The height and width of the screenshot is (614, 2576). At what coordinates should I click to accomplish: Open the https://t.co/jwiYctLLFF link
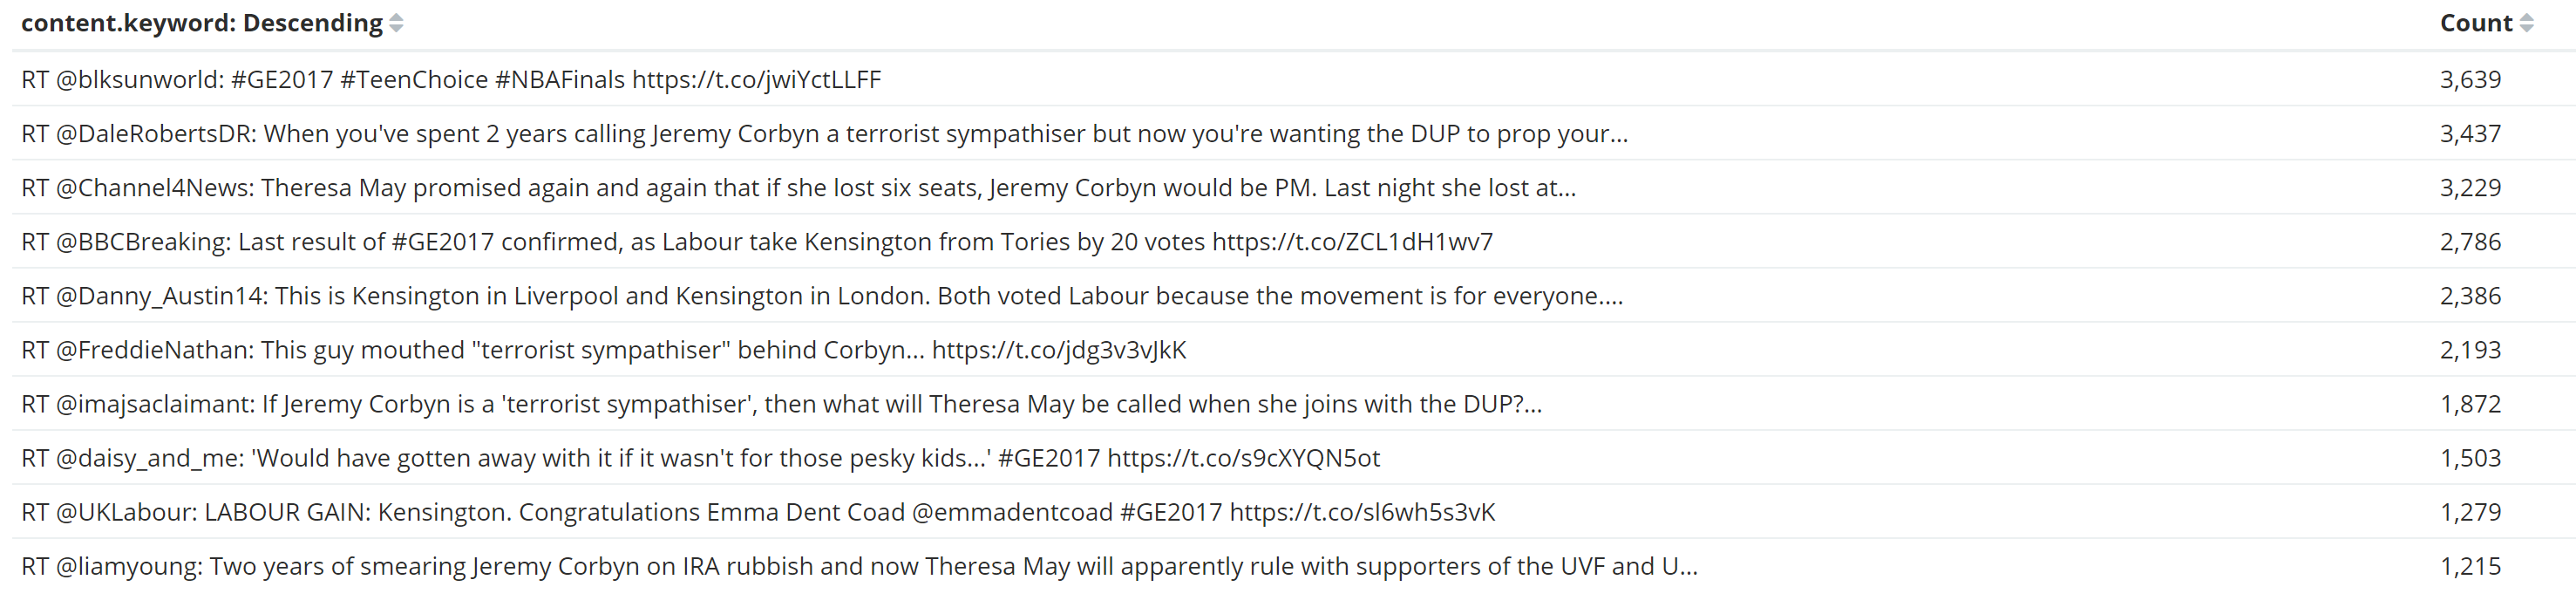click(756, 80)
